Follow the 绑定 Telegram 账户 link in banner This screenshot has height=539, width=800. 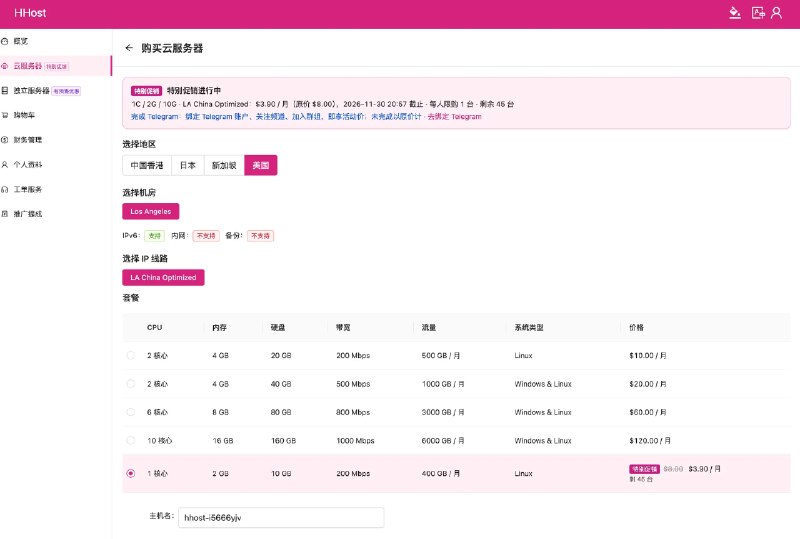click(x=218, y=116)
